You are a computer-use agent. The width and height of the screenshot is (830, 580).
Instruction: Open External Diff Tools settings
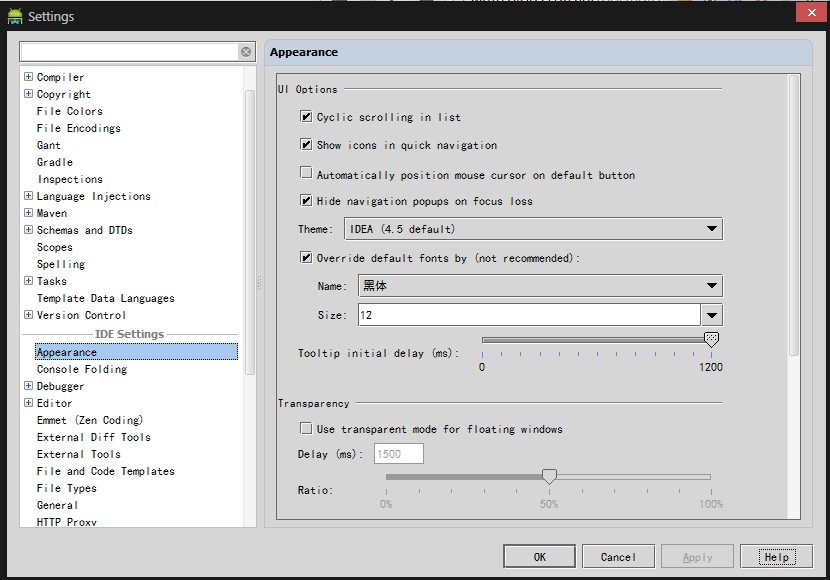[x=94, y=437]
